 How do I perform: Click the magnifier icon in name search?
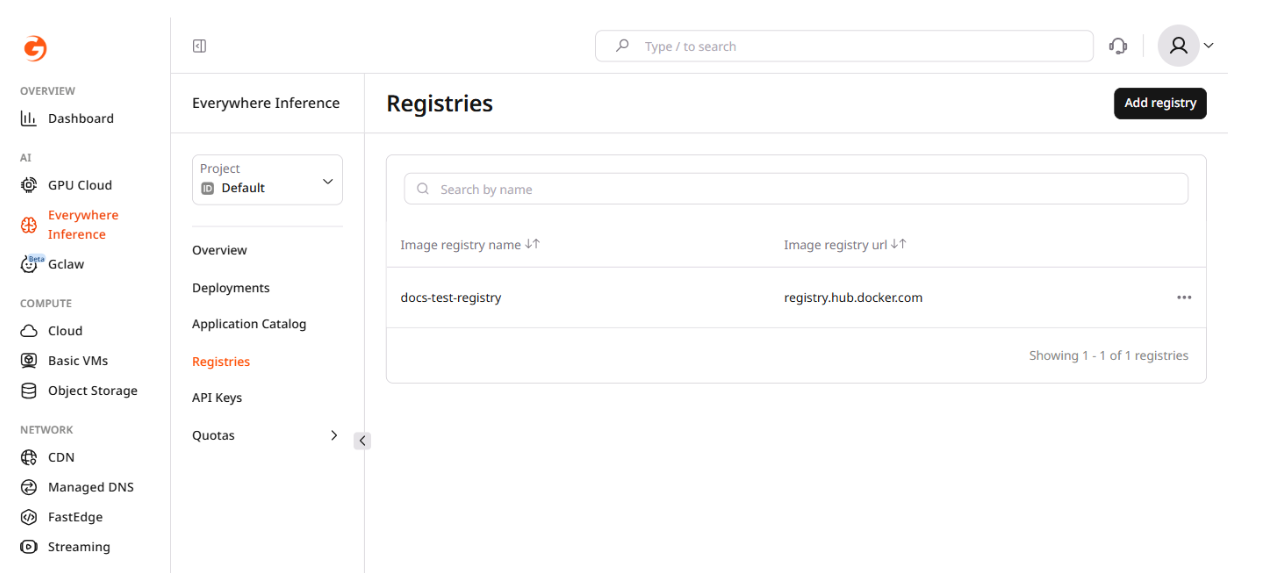point(423,189)
